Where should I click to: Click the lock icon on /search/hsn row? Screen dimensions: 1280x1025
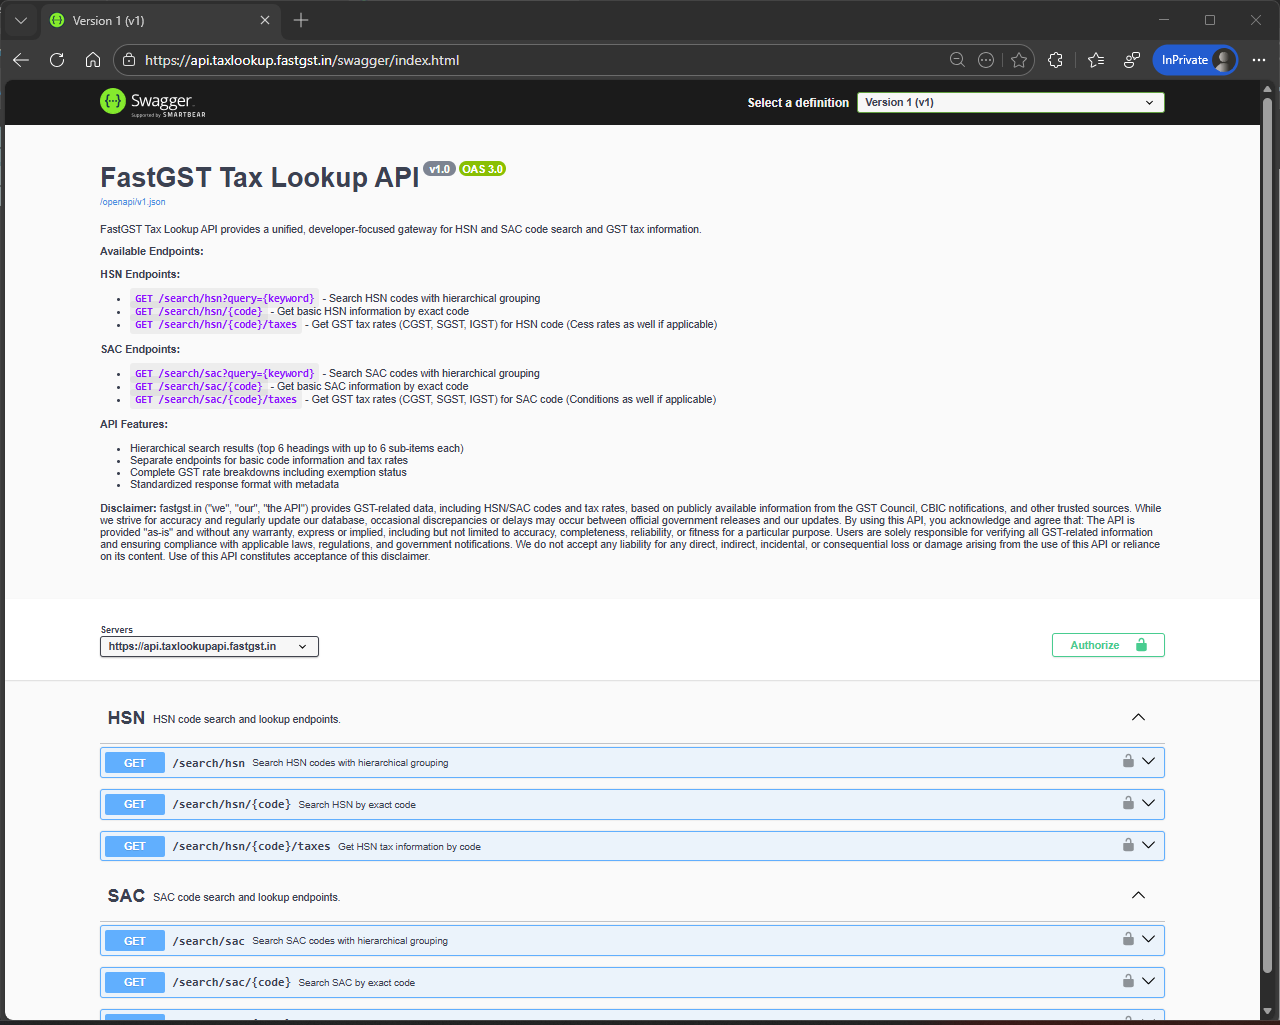(1128, 761)
